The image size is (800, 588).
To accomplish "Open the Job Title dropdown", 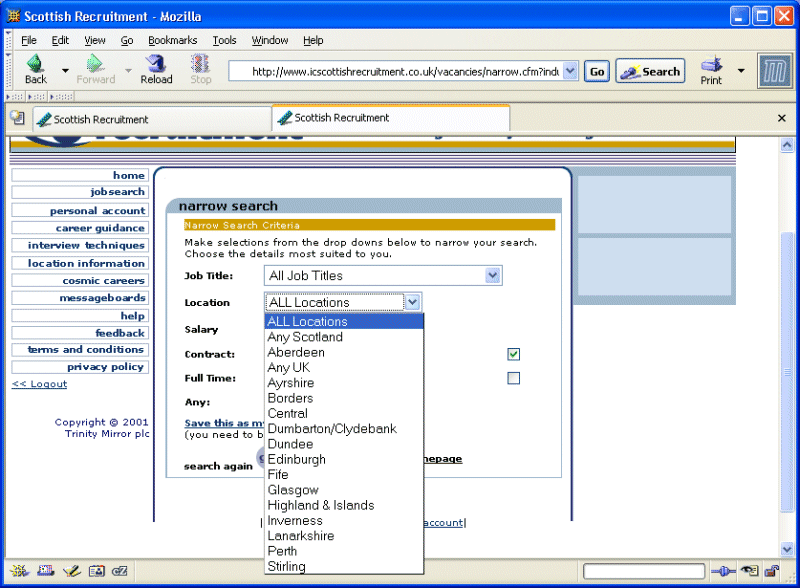I will (383, 276).
